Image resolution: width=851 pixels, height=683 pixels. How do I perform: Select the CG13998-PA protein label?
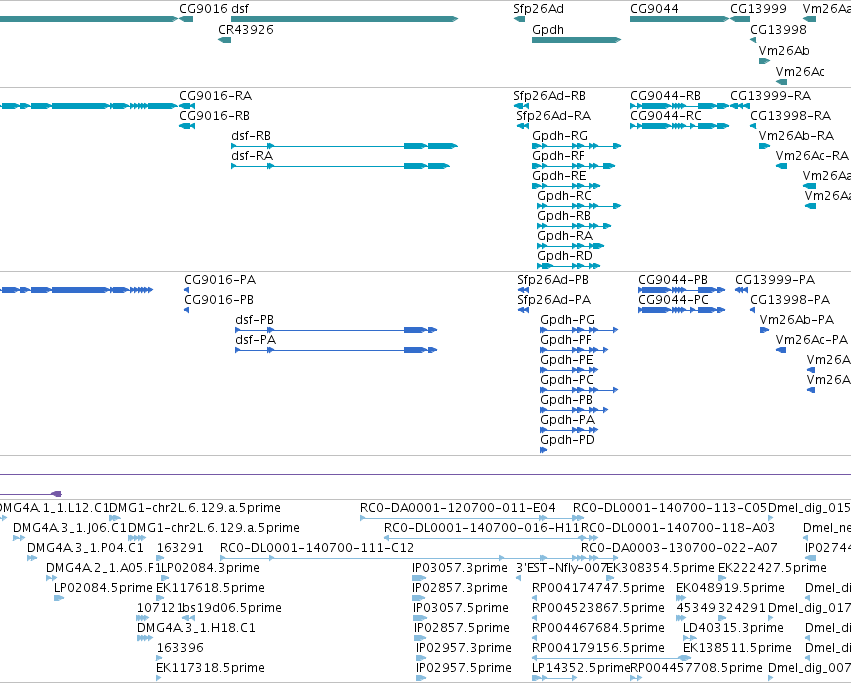point(790,300)
